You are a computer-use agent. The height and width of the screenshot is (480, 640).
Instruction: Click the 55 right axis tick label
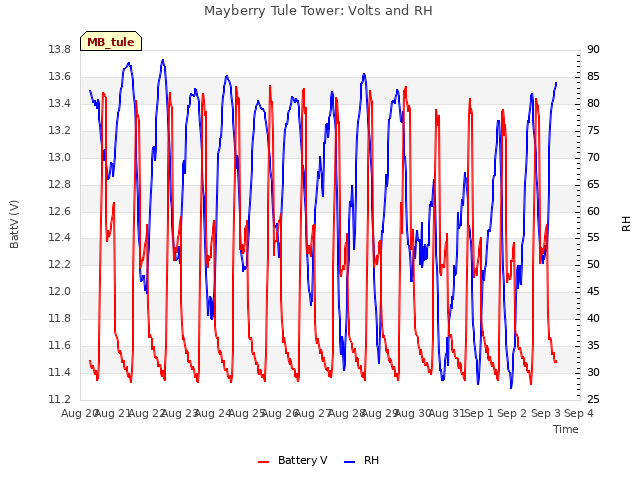(593, 238)
